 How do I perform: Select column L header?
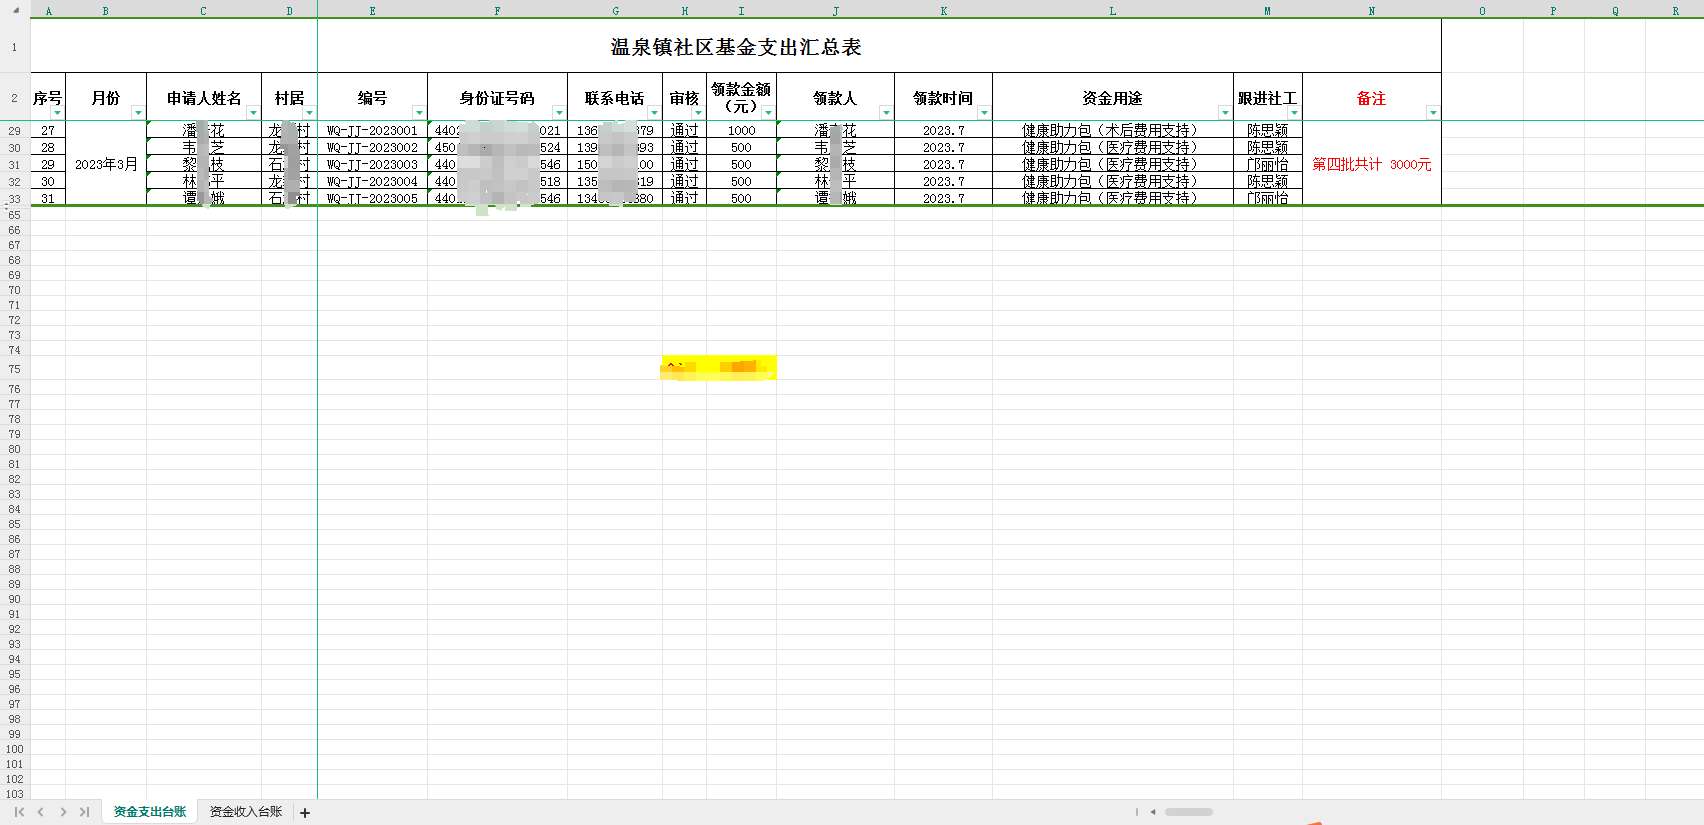coord(1113,11)
